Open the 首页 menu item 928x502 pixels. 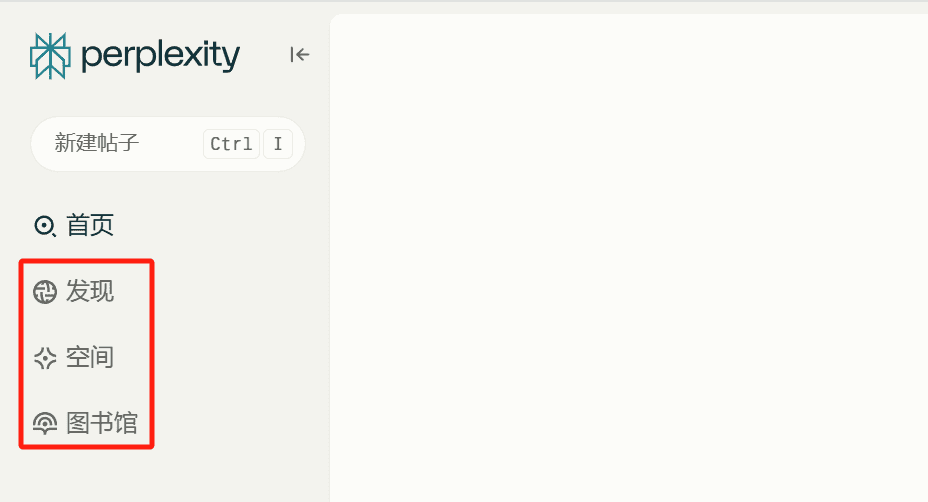[90, 226]
